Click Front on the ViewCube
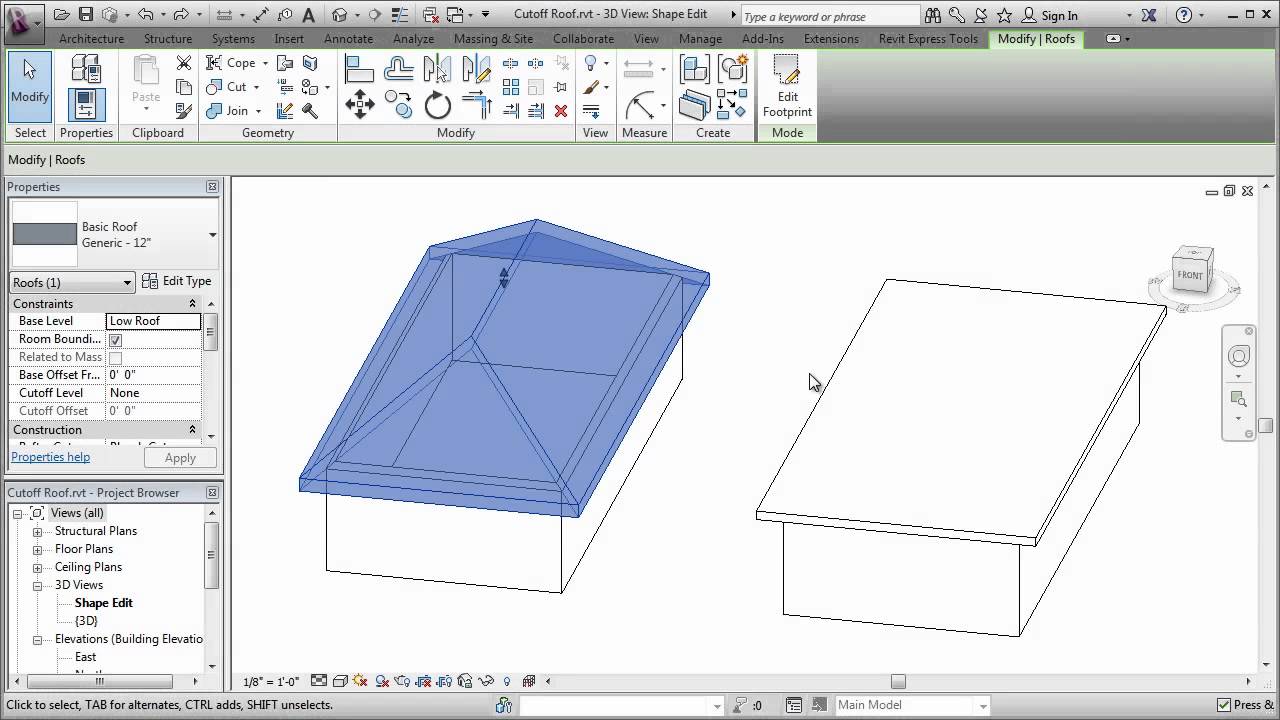Viewport: 1280px width, 720px height. [1191, 273]
